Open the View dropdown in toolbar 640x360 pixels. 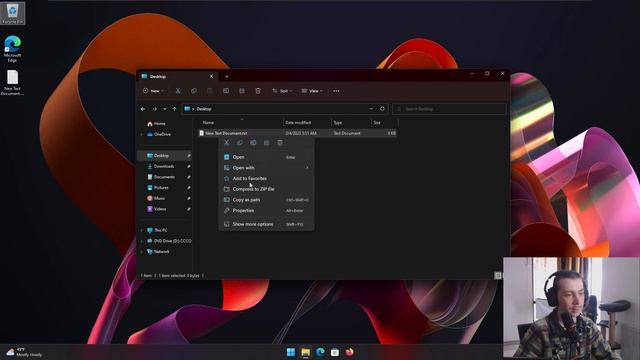(312, 91)
